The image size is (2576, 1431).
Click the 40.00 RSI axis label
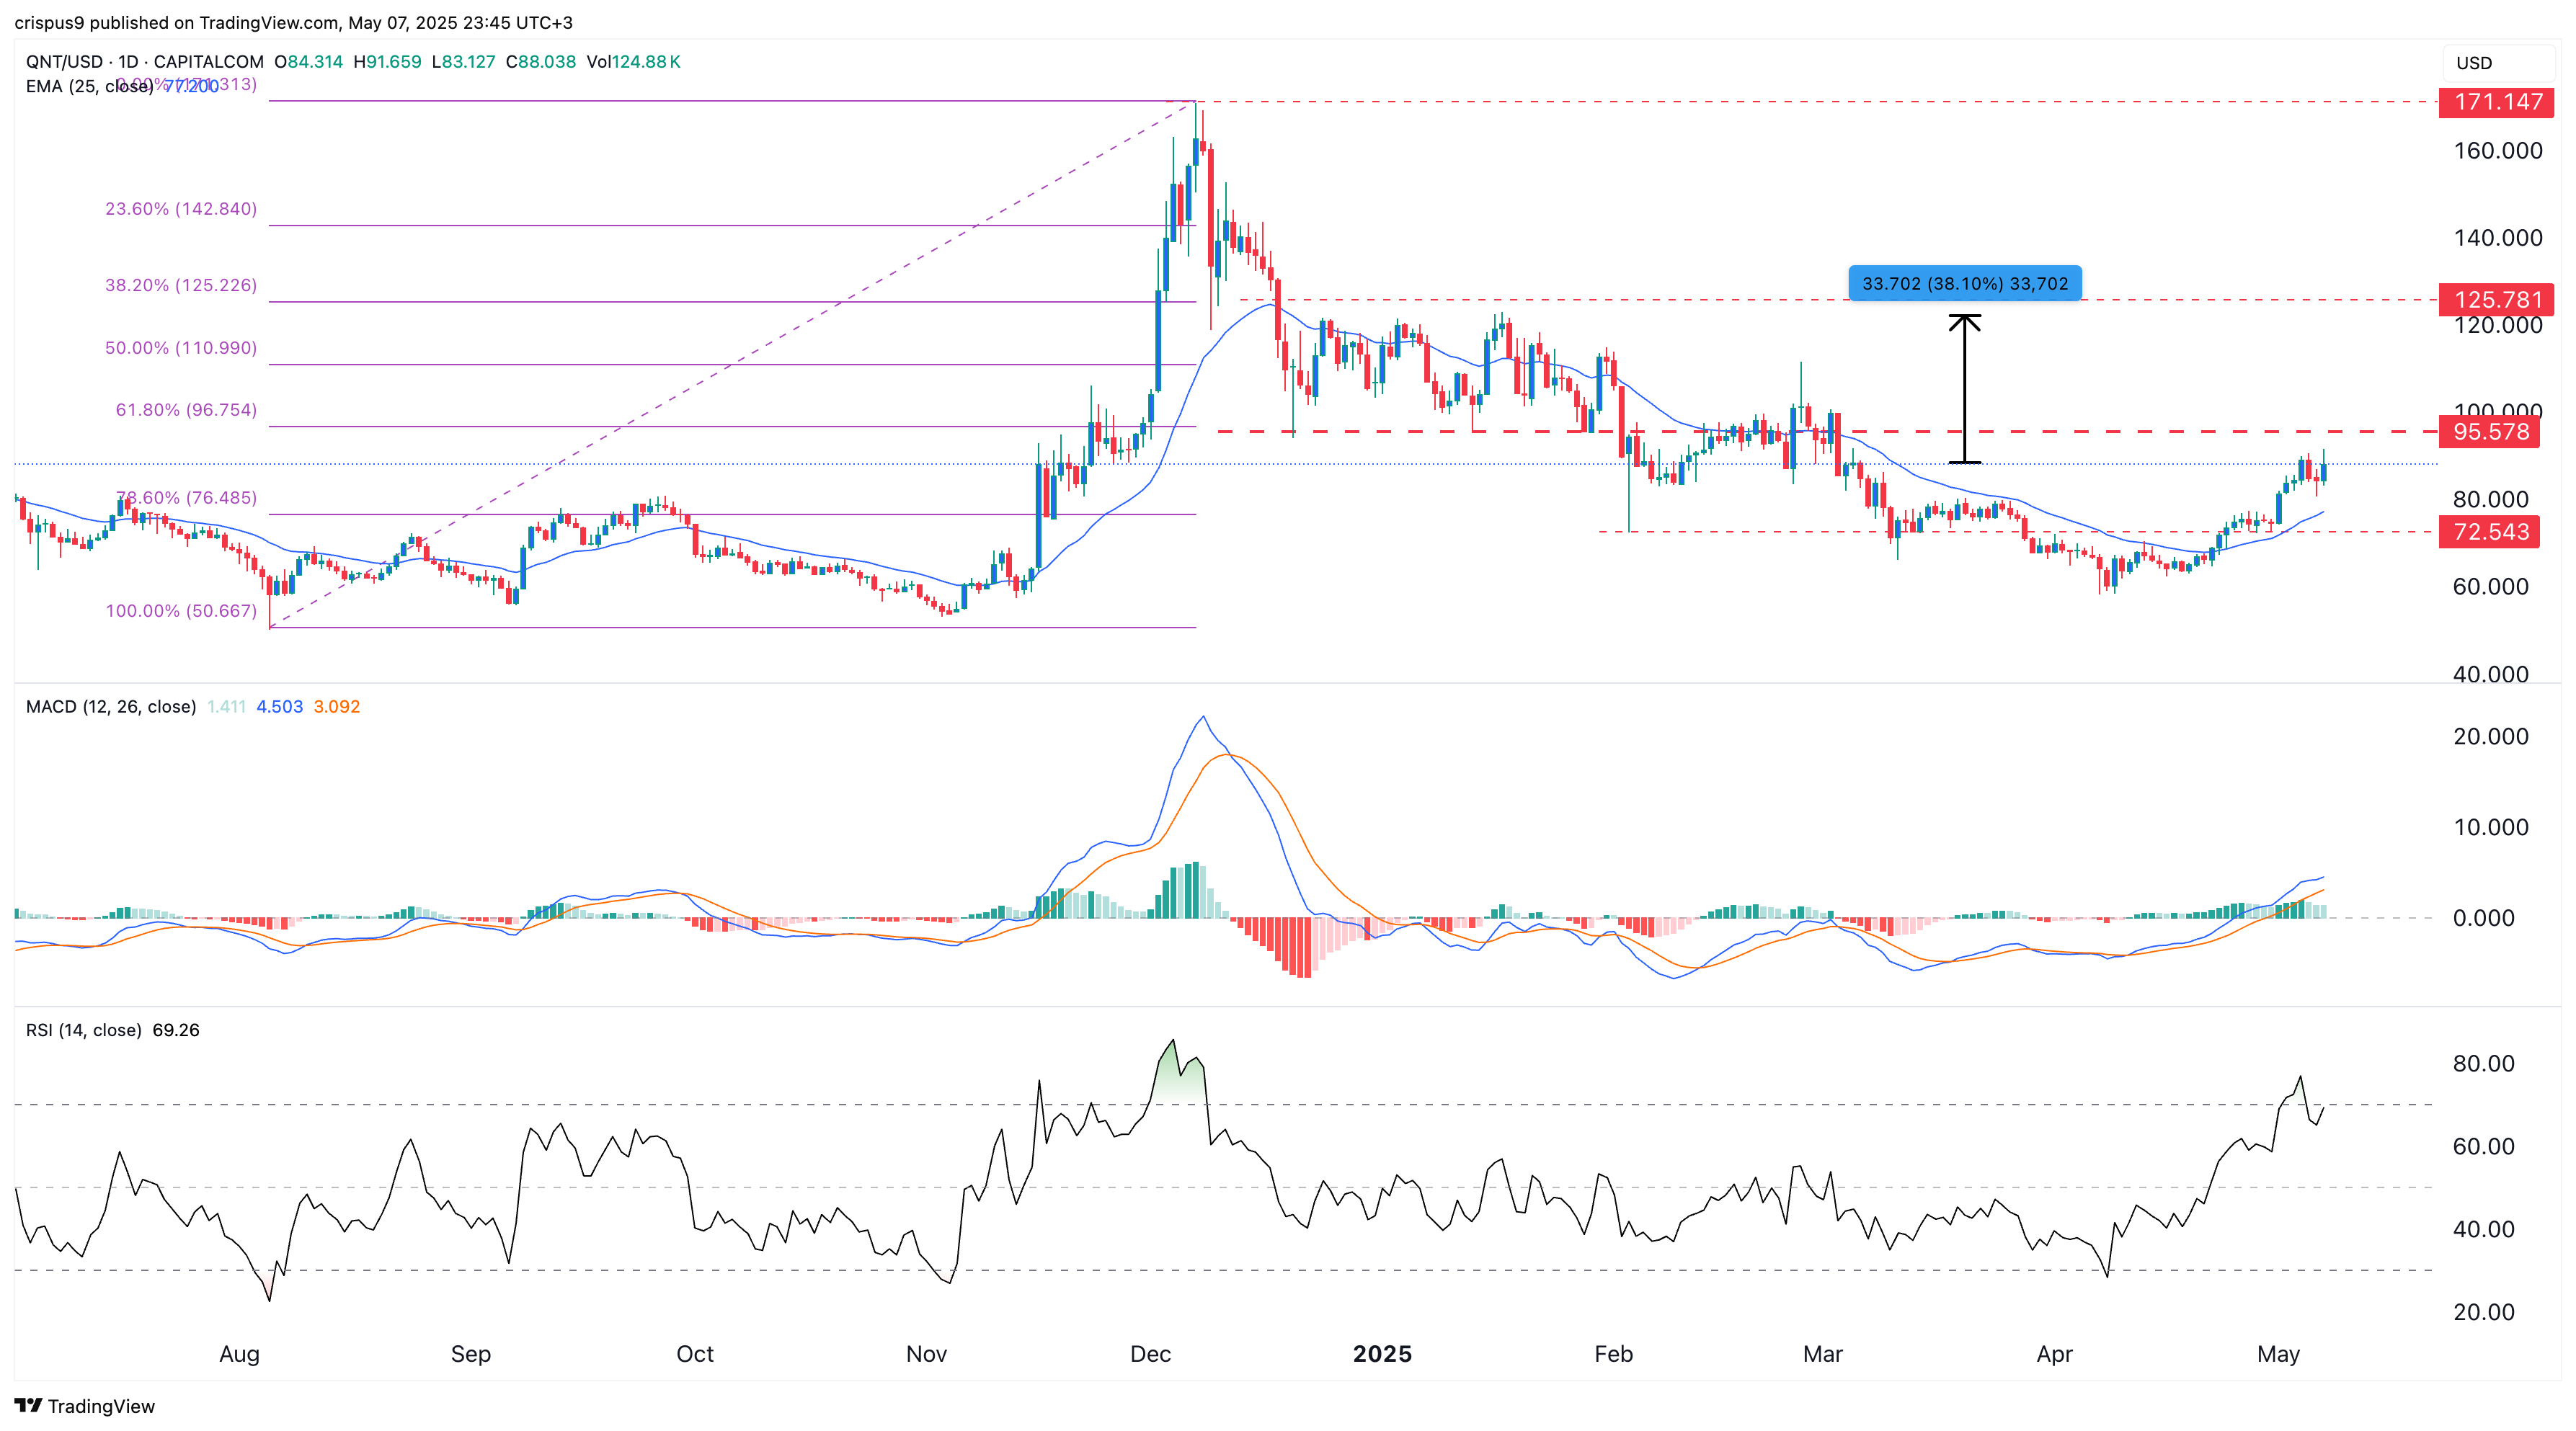coord(2483,1229)
